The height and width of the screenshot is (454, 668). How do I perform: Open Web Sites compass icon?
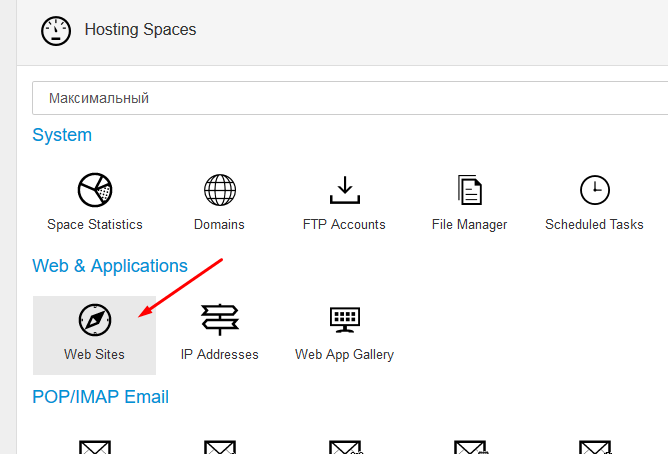[x=95, y=320]
